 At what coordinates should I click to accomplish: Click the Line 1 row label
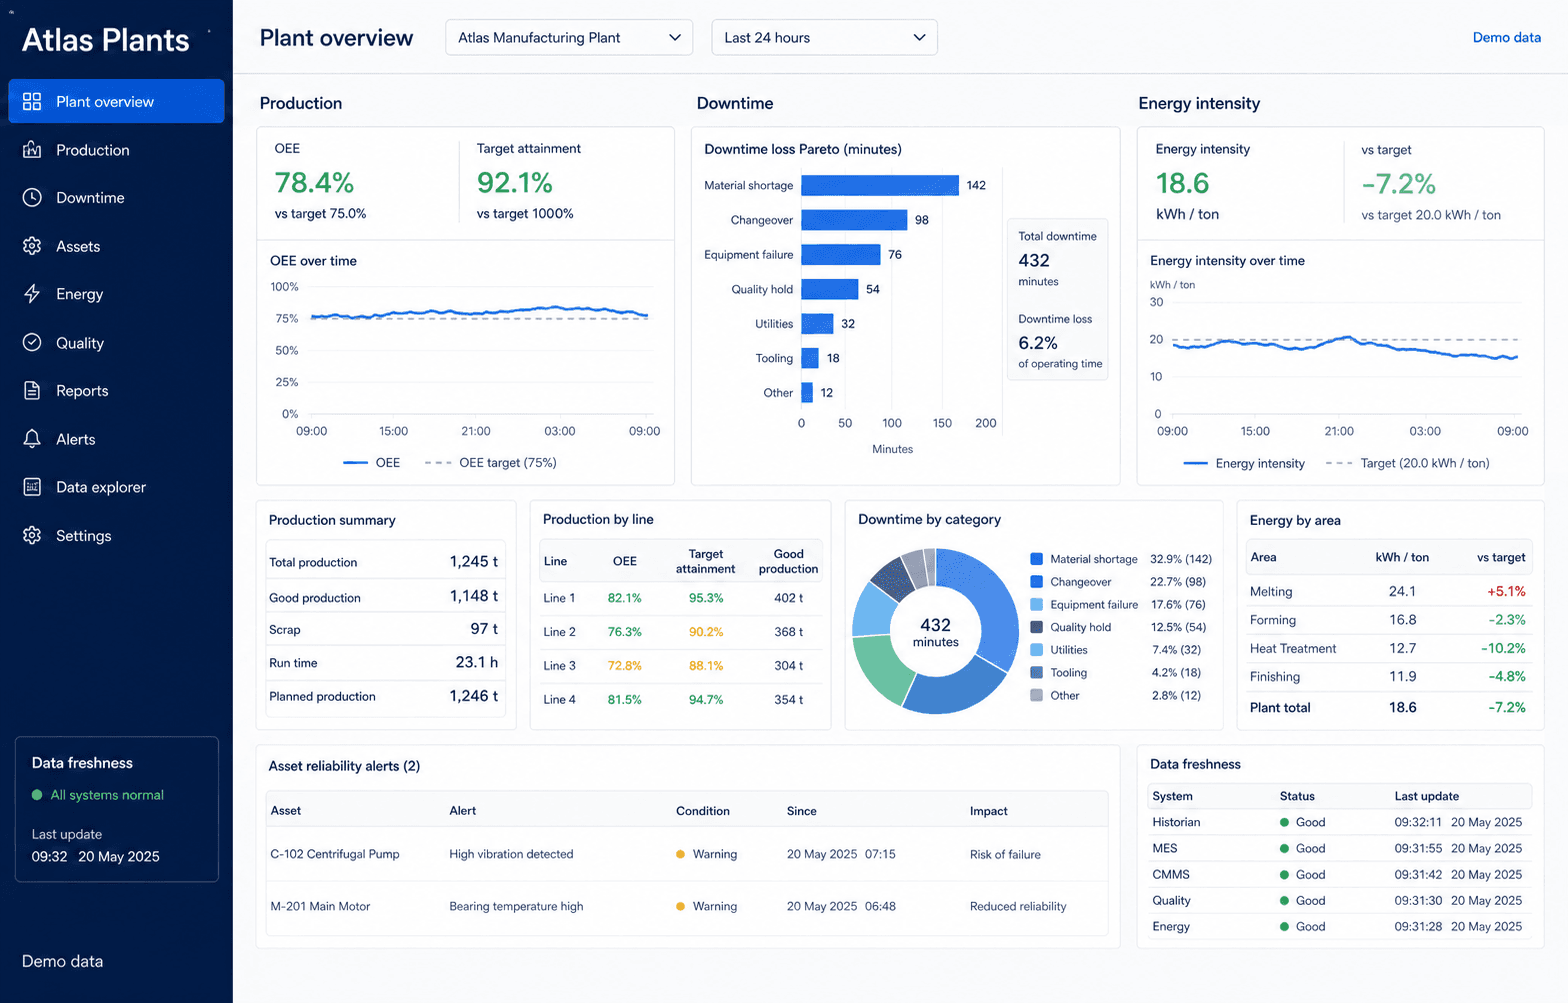[559, 598]
